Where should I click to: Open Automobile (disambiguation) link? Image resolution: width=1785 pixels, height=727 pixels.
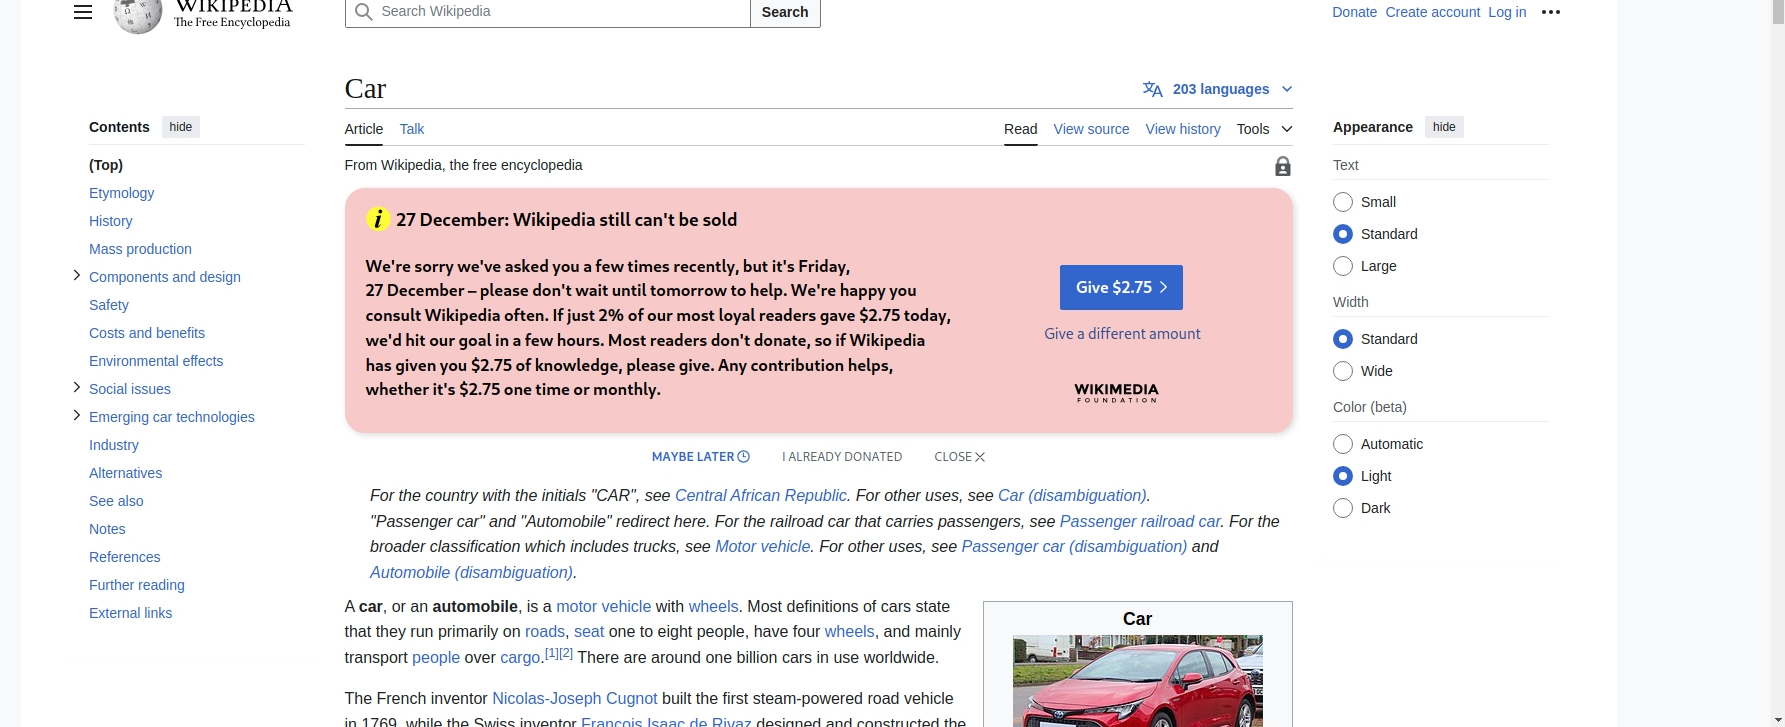[x=471, y=573]
